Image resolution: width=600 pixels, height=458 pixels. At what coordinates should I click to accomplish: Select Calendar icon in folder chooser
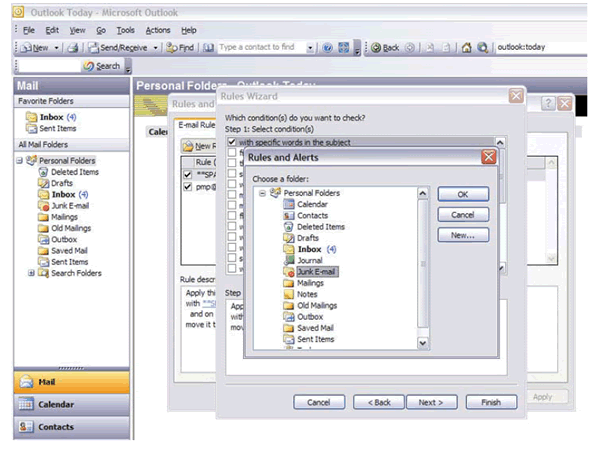tap(289, 204)
